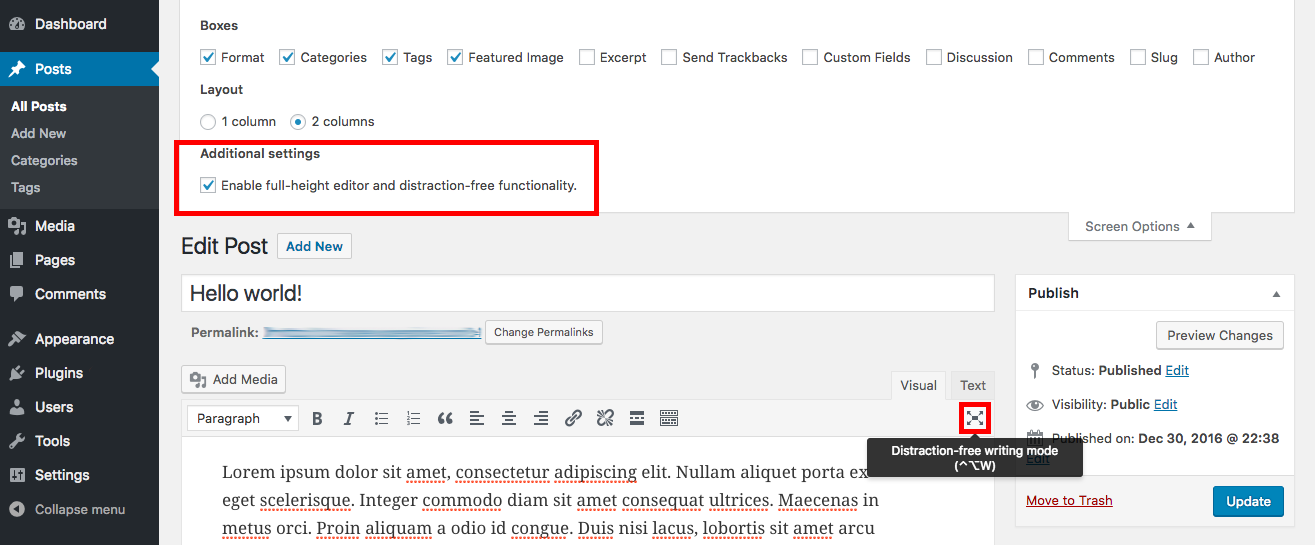
Task: Open Tags submenu item
Action: (x=26, y=187)
